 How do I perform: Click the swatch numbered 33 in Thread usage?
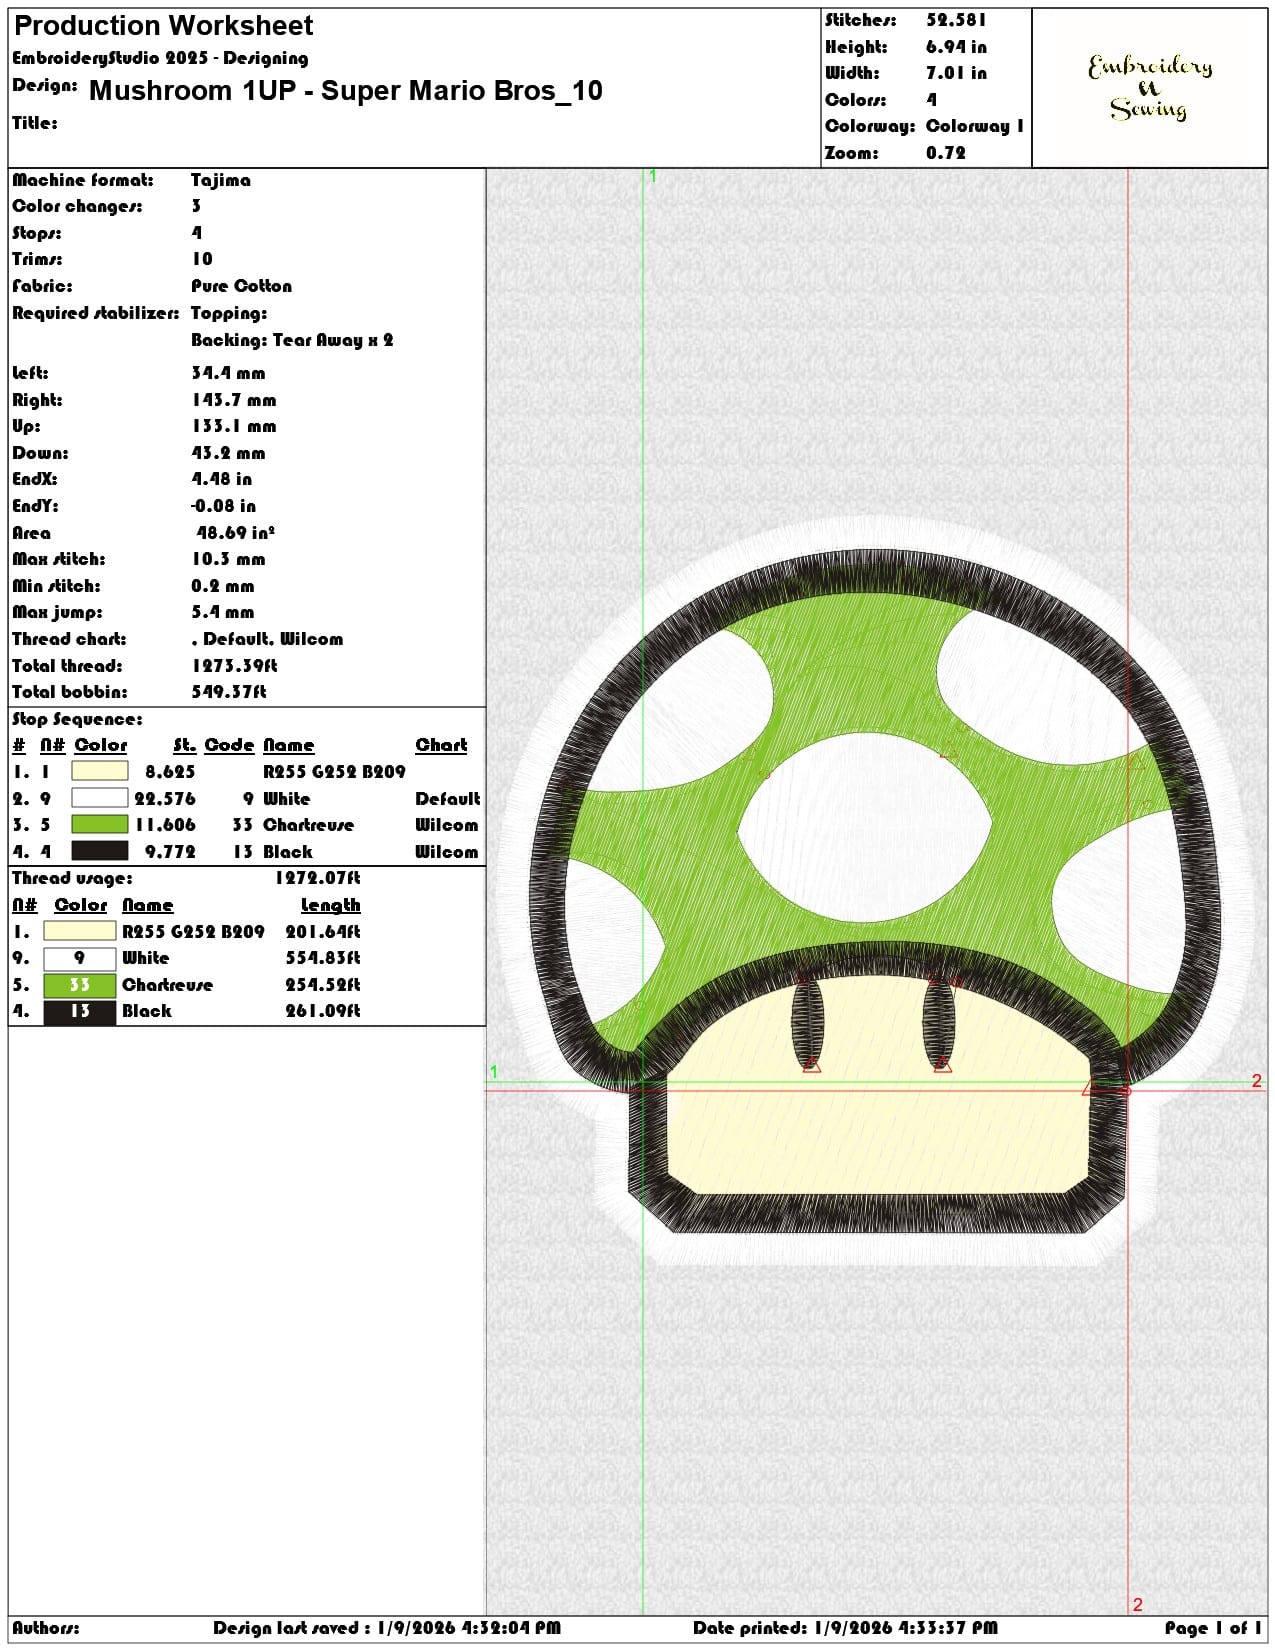[80, 984]
